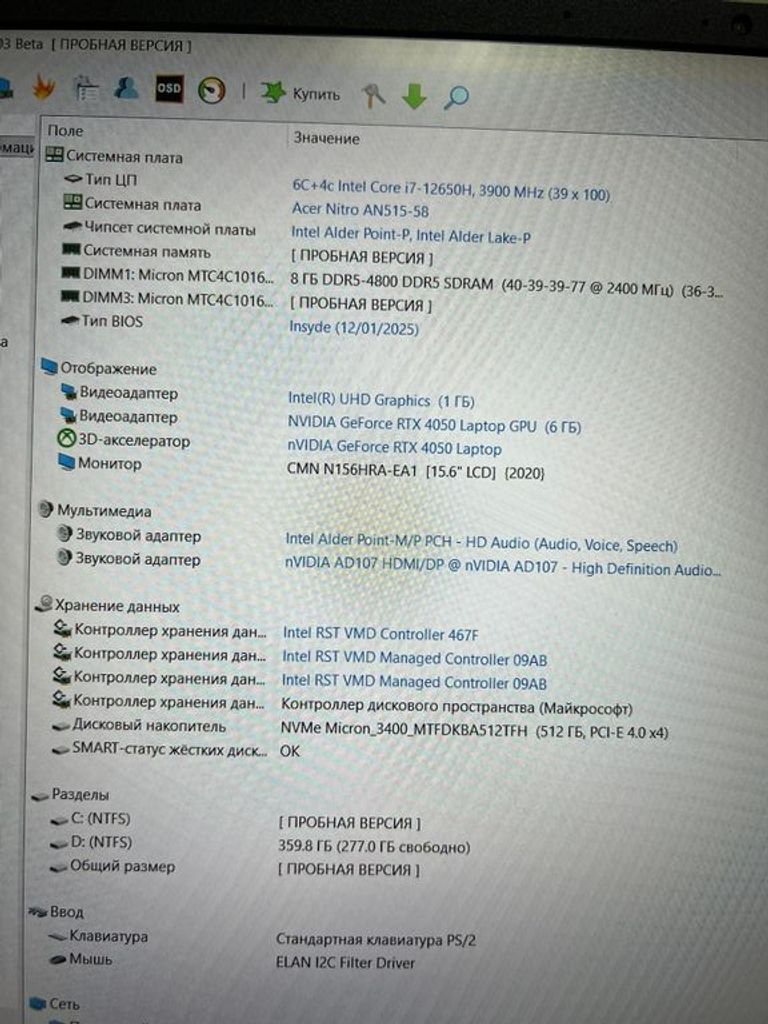Click the Тип ЦП row icon
Viewport: 768px width, 1024px height.
[x=72, y=179]
